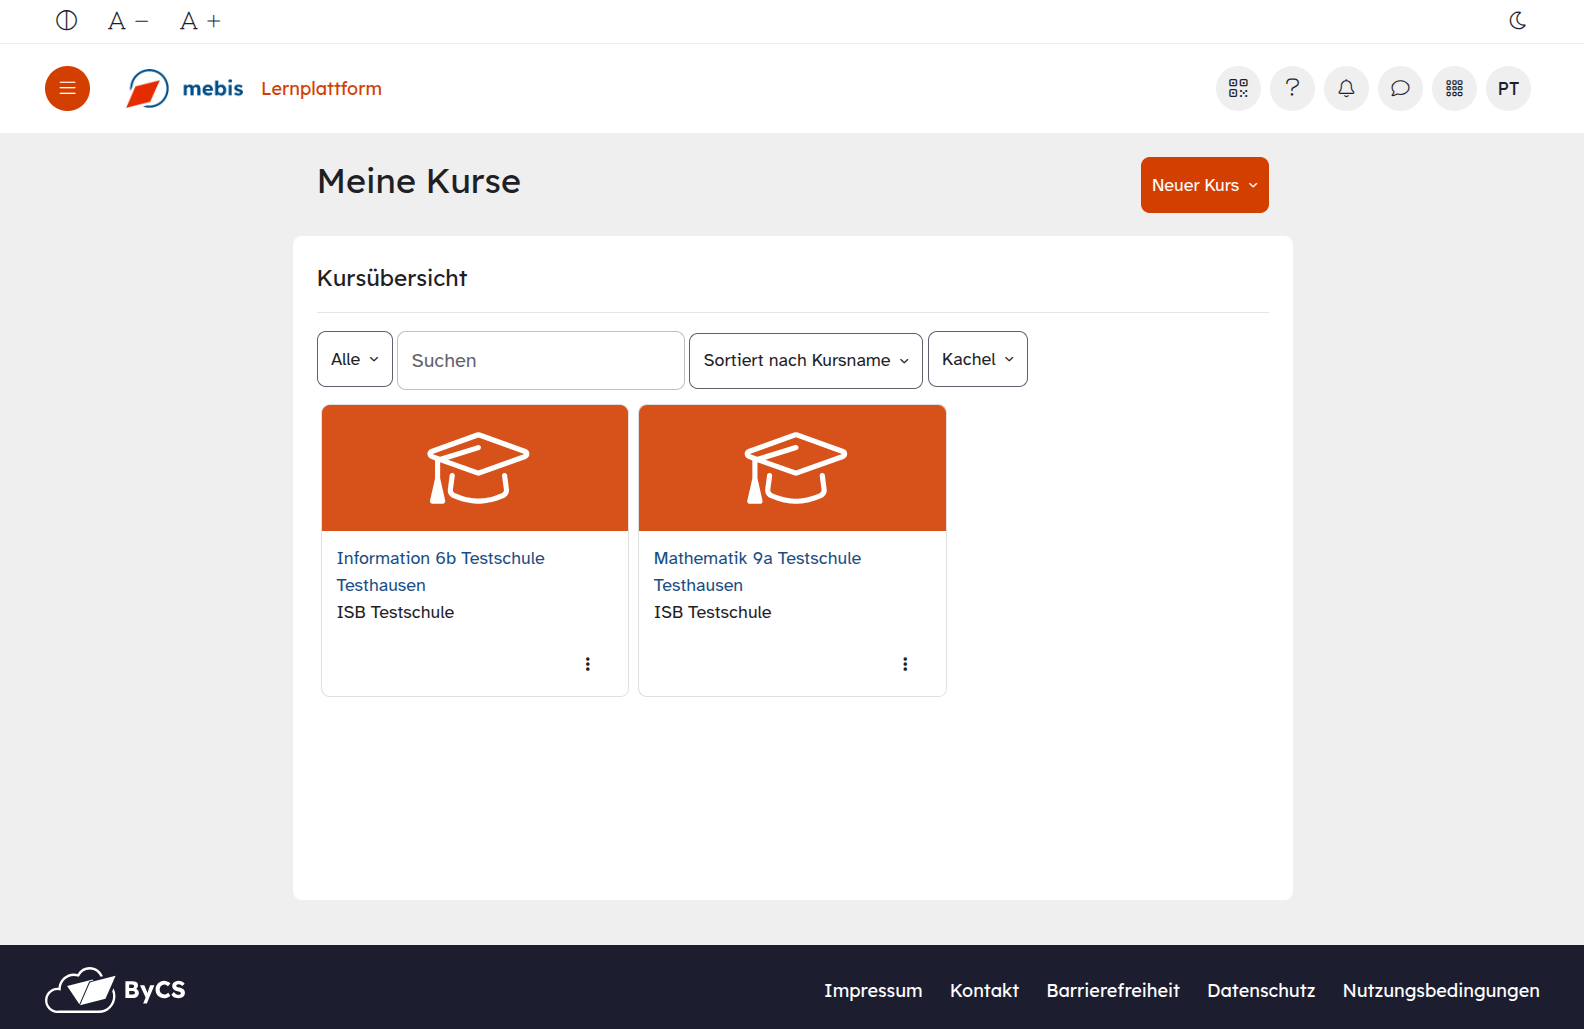Open options menu for Mathematik 9a course

905,664
